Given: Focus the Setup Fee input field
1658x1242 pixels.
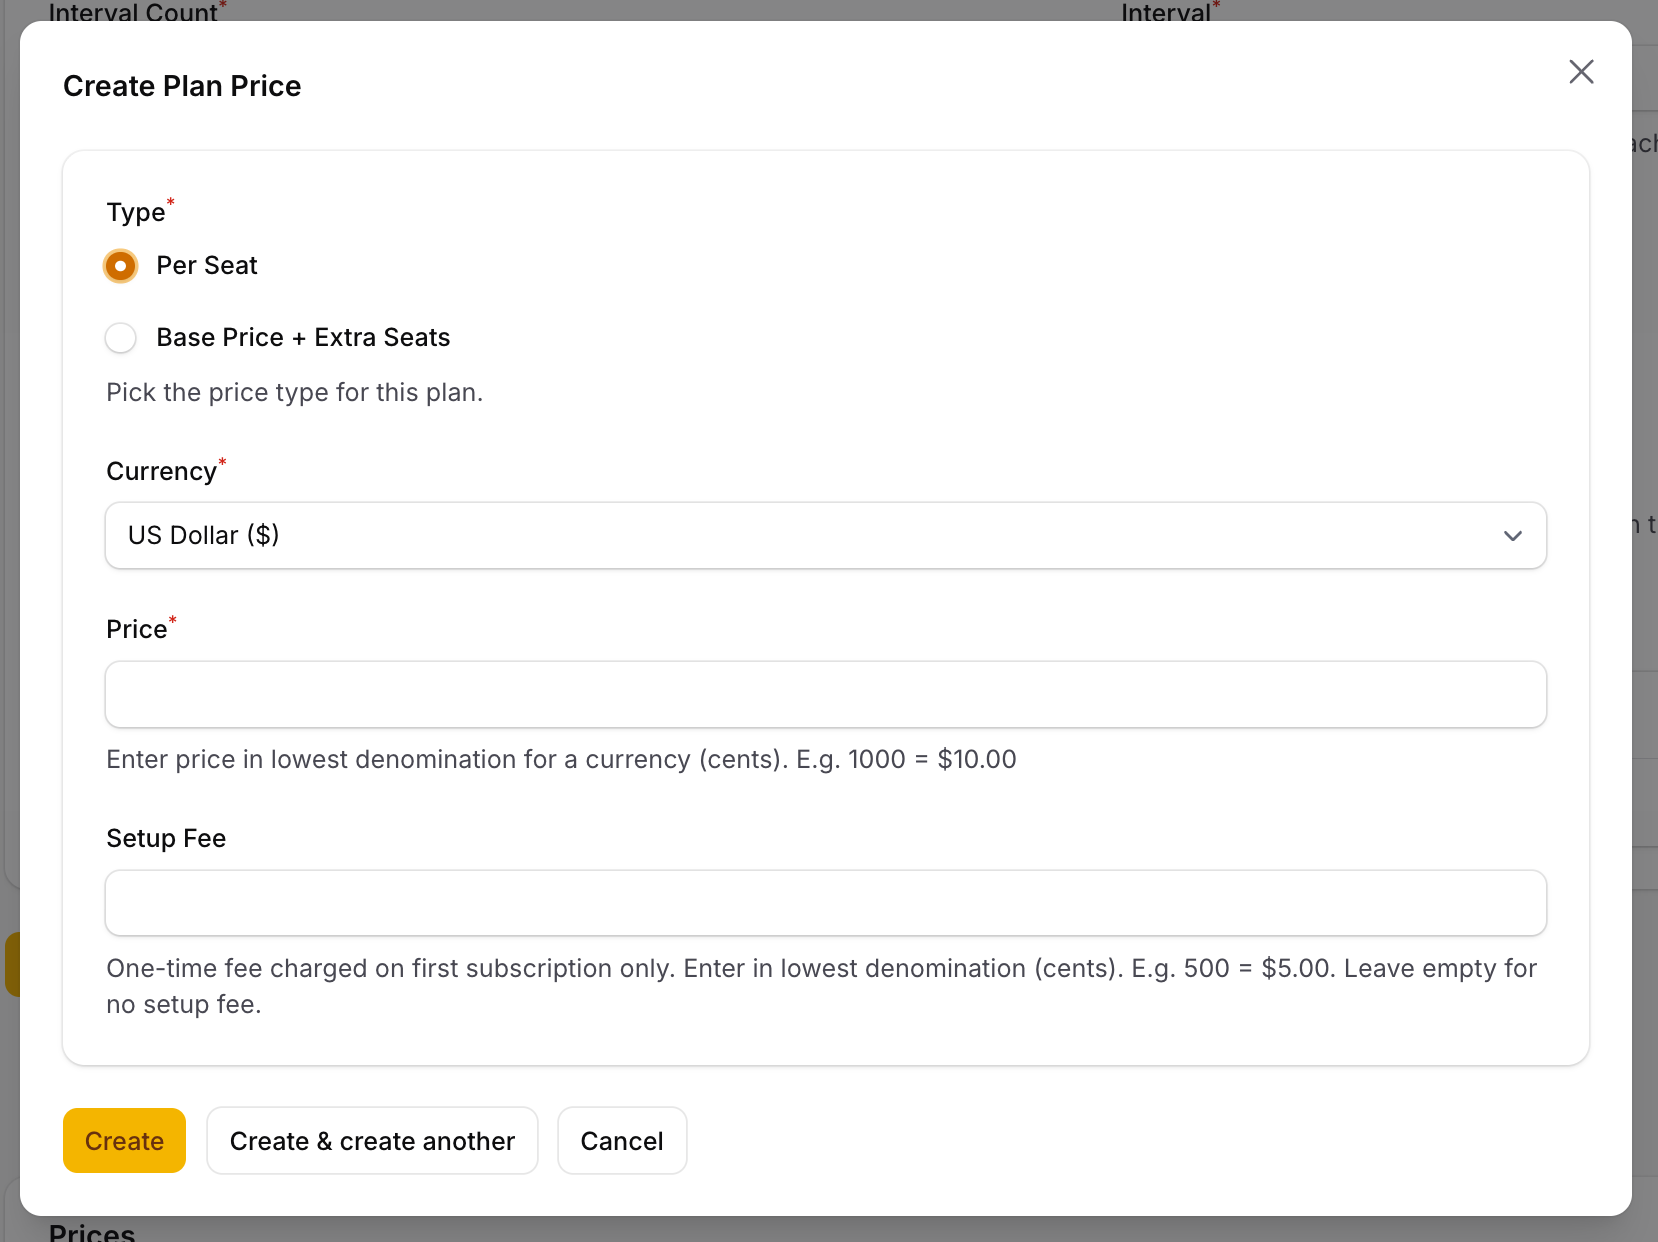Looking at the screenshot, I should coord(825,903).
